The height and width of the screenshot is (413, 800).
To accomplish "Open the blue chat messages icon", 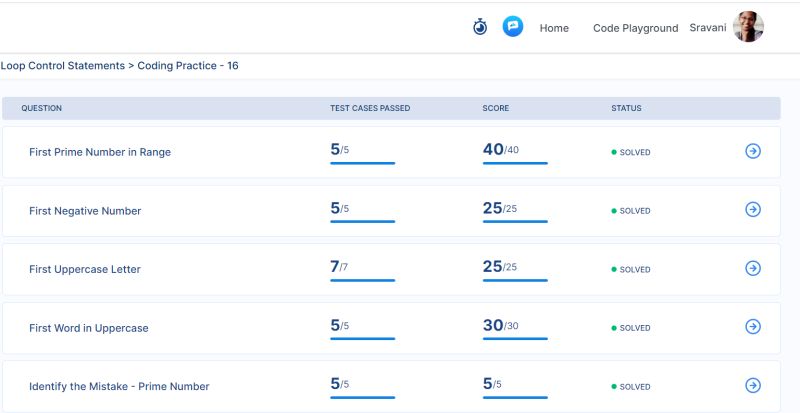I will [513, 27].
